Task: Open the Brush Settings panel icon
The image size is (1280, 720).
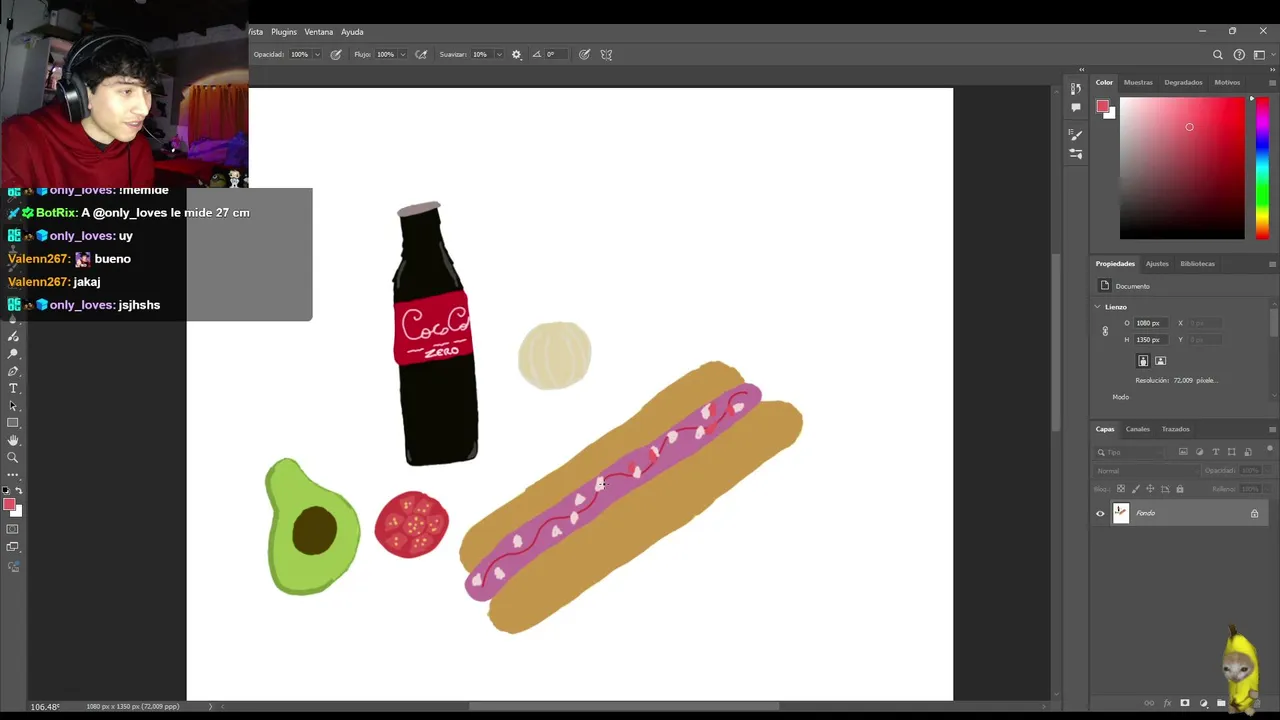Action: point(1076,134)
